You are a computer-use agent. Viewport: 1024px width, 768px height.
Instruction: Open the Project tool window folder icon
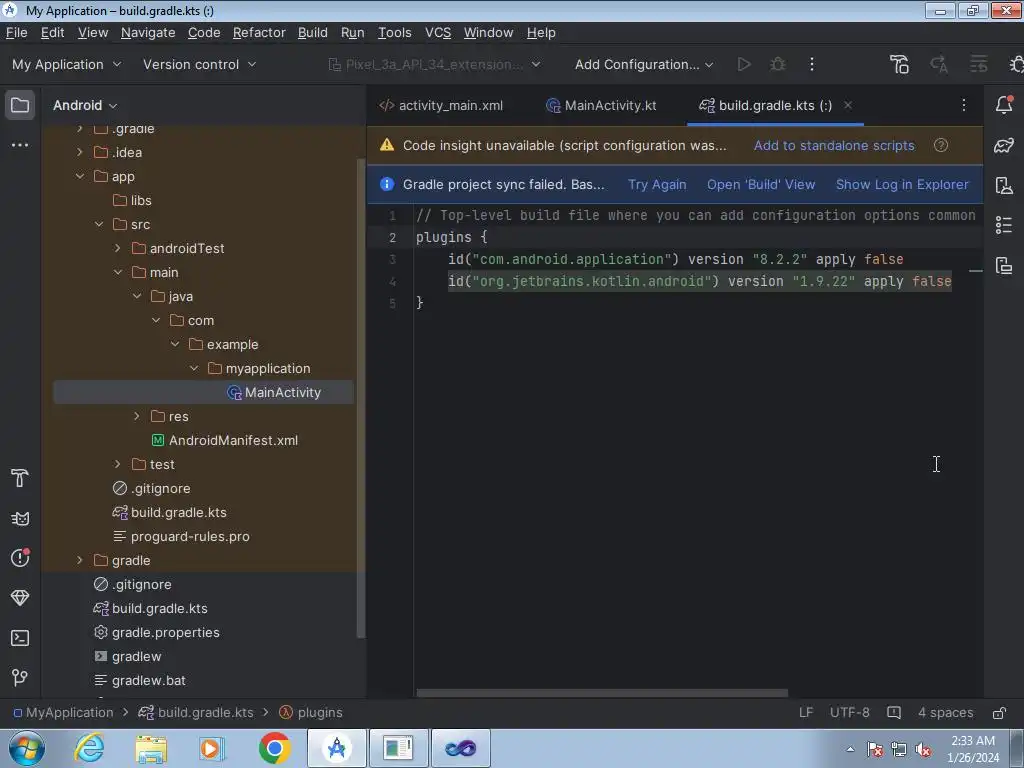(x=20, y=105)
